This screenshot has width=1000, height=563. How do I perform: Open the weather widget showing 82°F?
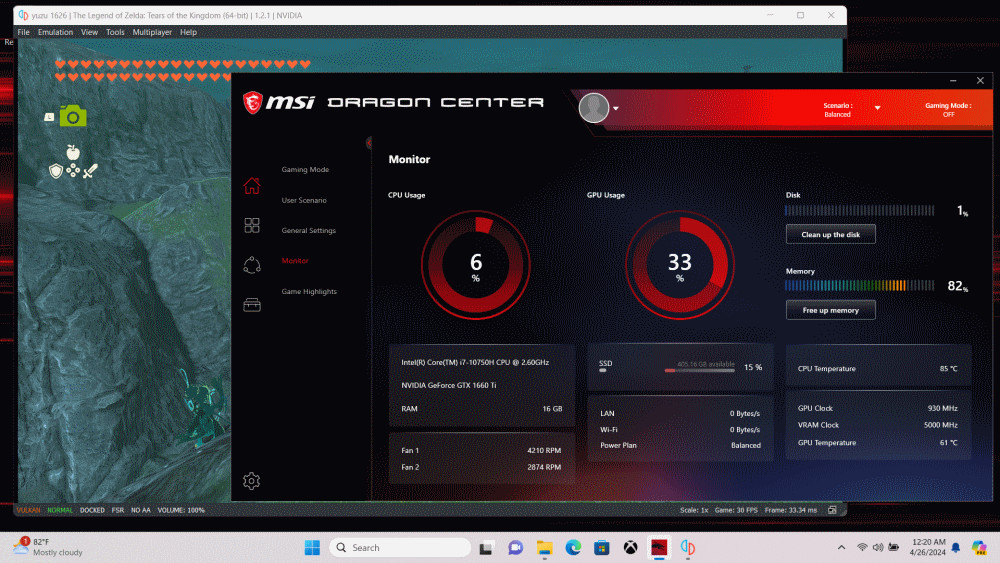48,547
